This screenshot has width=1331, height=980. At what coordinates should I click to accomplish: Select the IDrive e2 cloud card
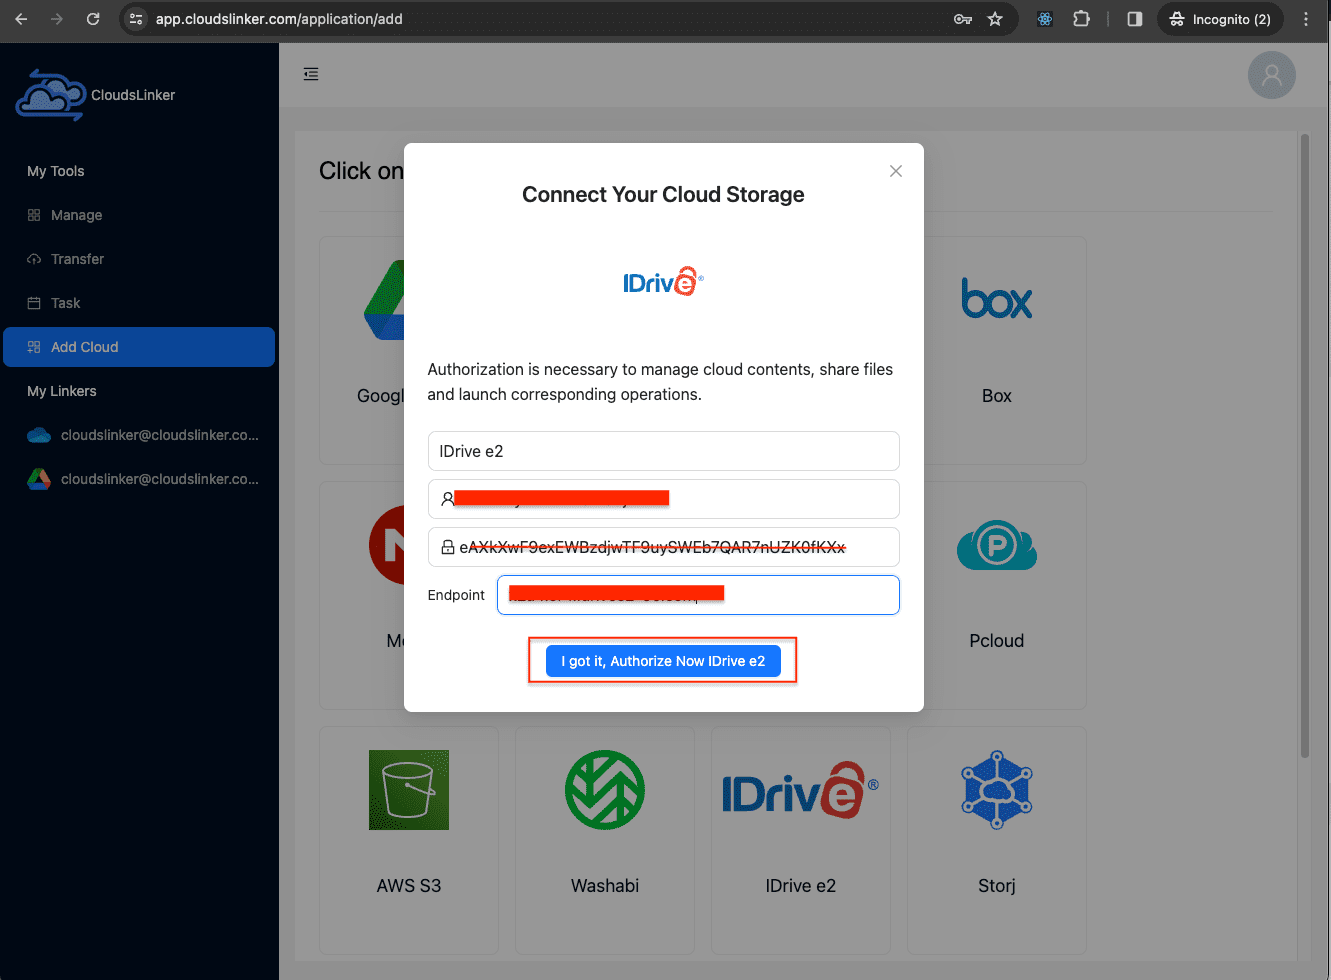[800, 840]
